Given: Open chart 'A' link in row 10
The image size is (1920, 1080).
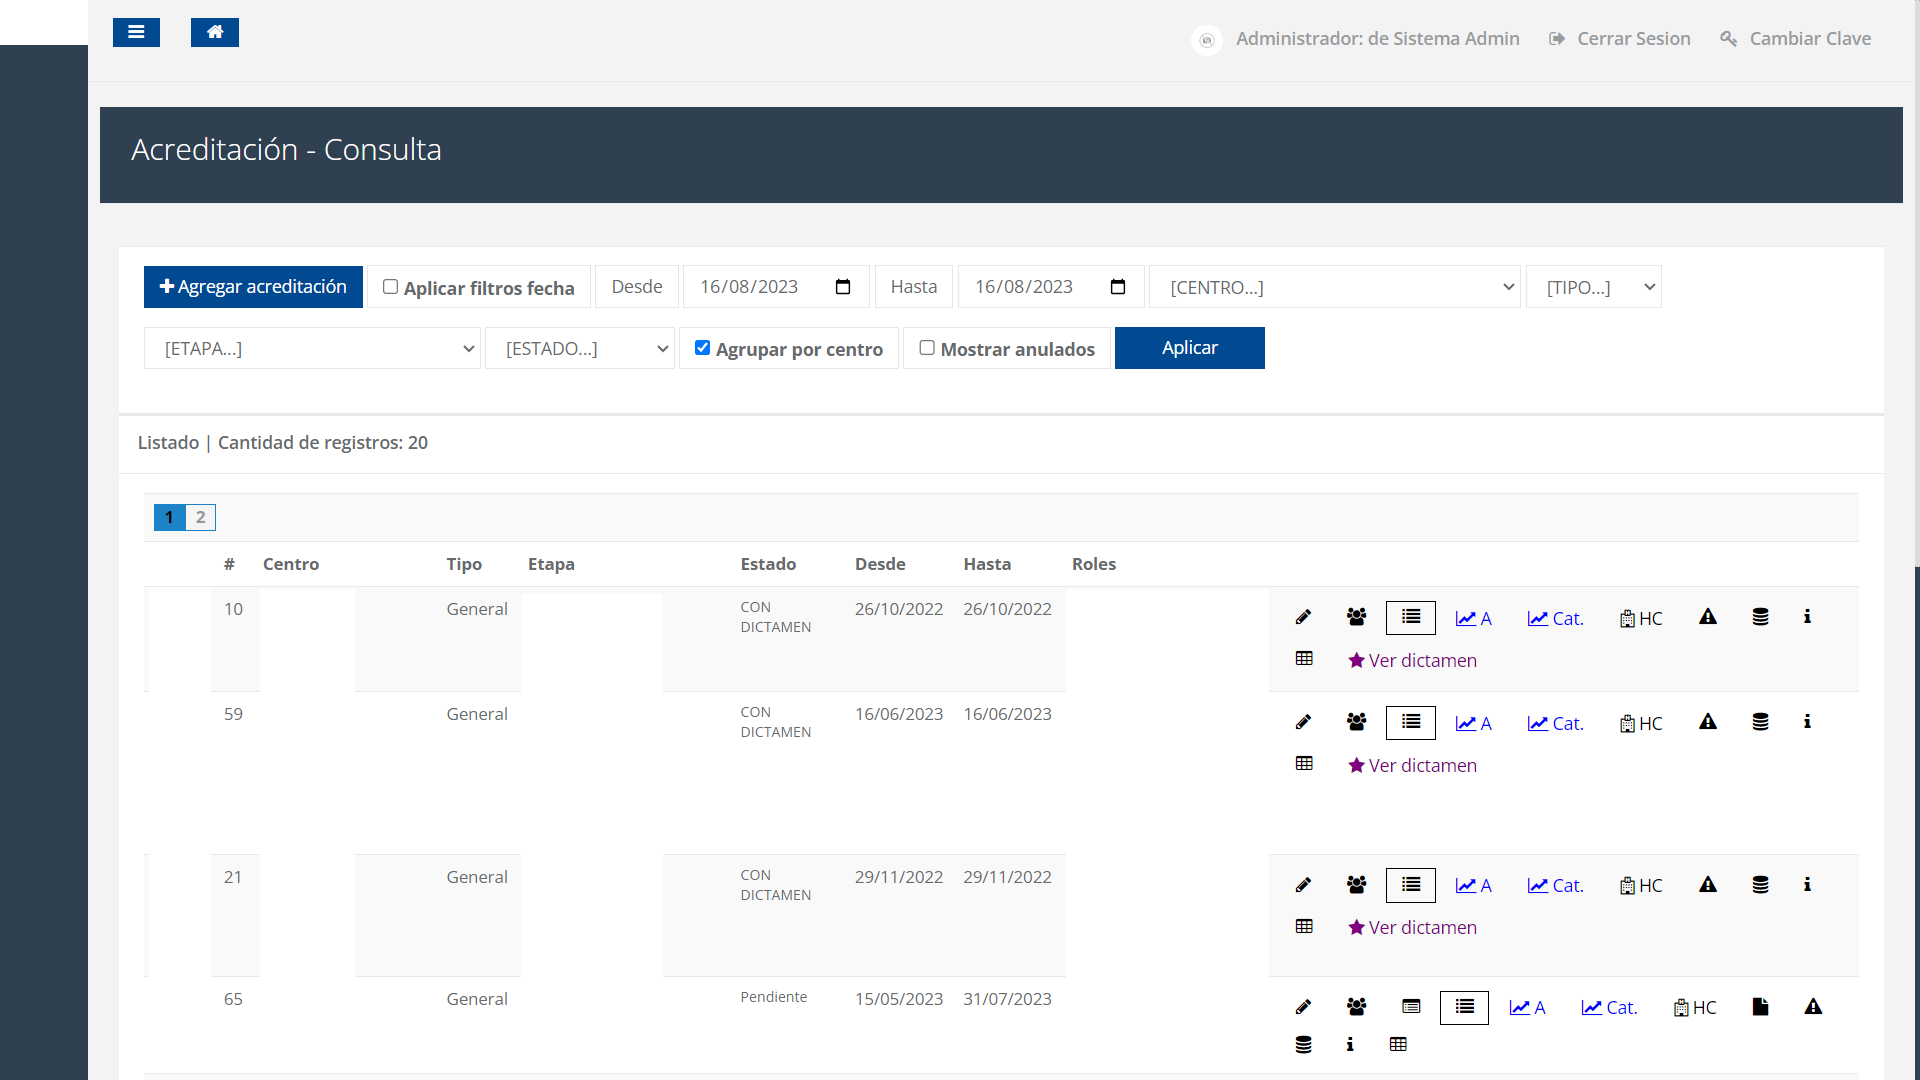Looking at the screenshot, I should click(1473, 619).
